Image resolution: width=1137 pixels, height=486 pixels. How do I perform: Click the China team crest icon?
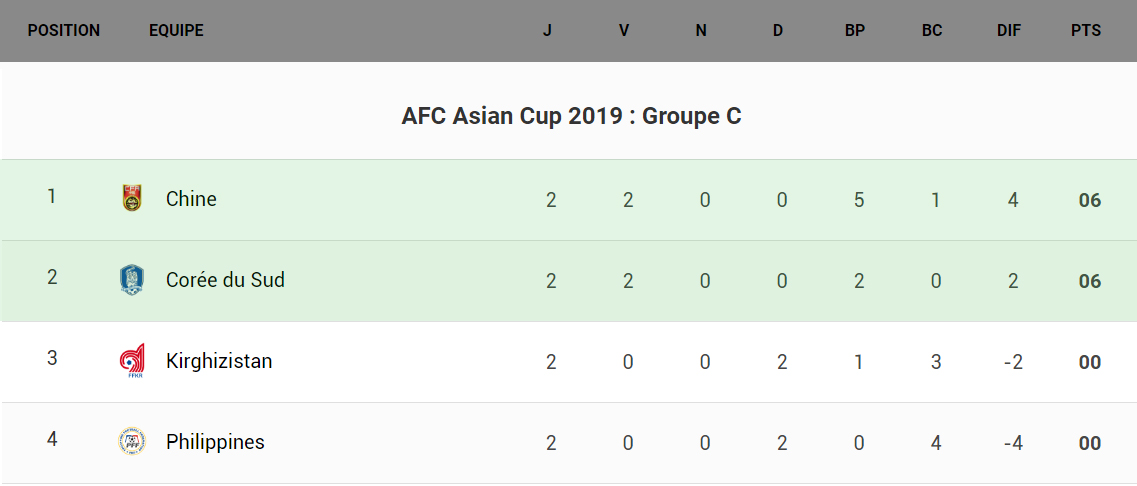[131, 199]
